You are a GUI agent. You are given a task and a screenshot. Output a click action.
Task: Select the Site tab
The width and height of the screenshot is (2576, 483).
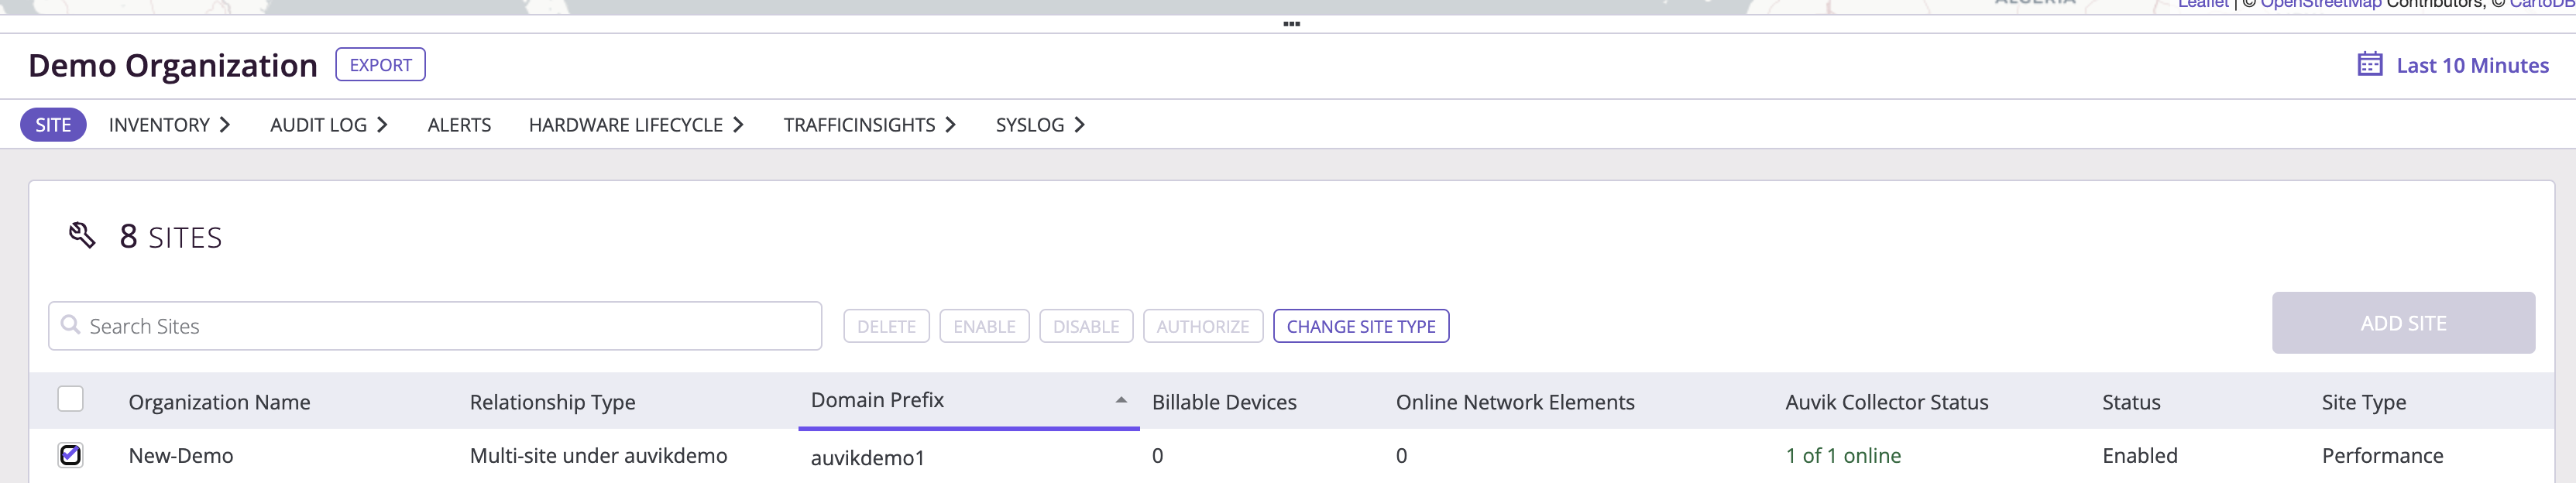click(53, 125)
